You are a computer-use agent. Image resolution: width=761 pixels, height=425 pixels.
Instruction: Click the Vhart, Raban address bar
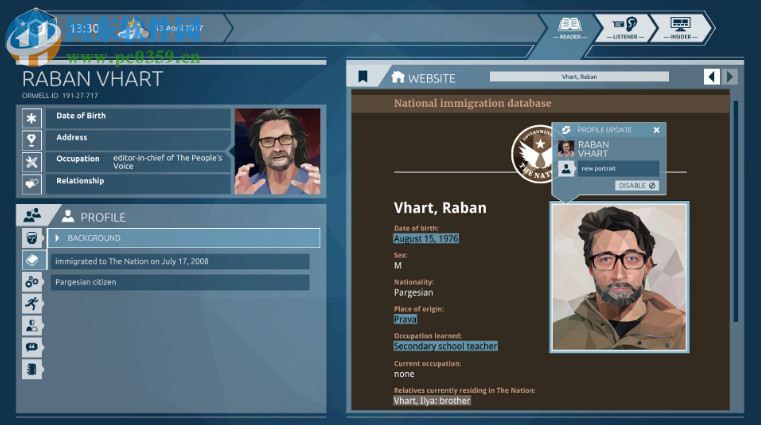(x=579, y=77)
